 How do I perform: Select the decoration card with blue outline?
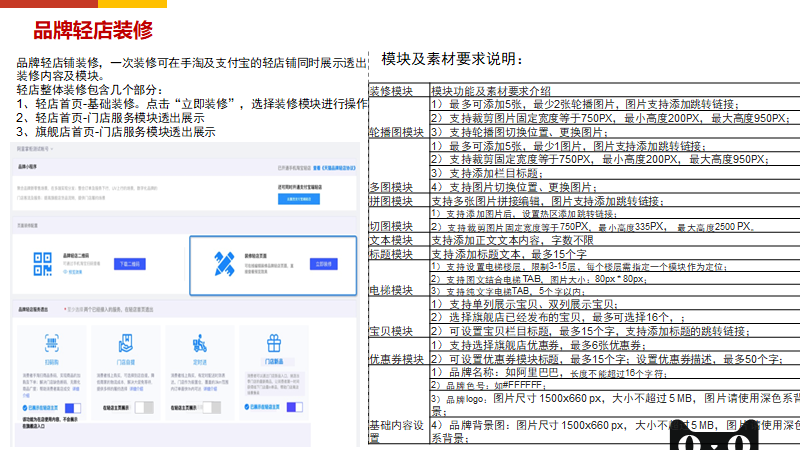tap(273, 265)
